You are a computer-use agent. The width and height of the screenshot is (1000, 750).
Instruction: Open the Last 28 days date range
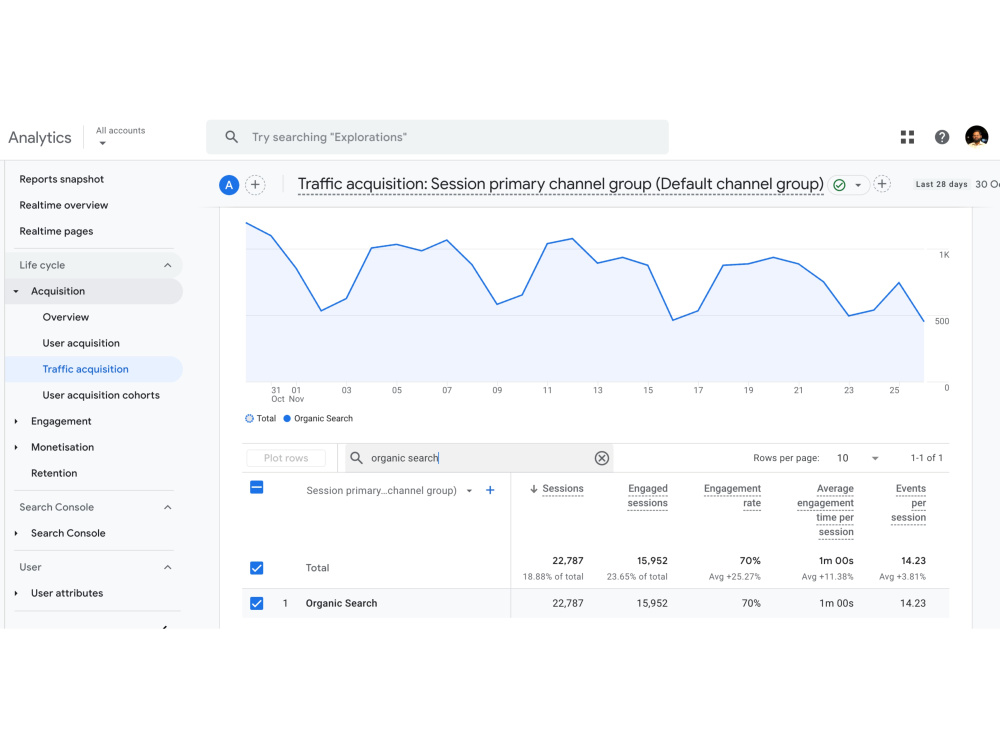[x=941, y=184]
